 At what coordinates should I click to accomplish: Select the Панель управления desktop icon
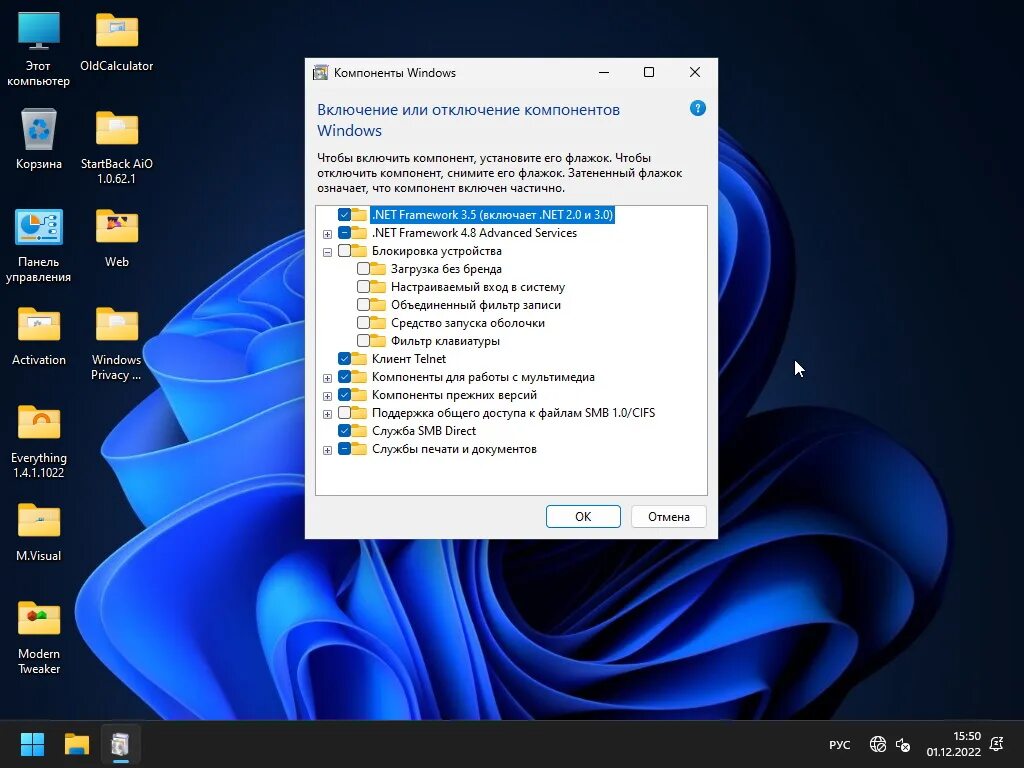coord(39,246)
